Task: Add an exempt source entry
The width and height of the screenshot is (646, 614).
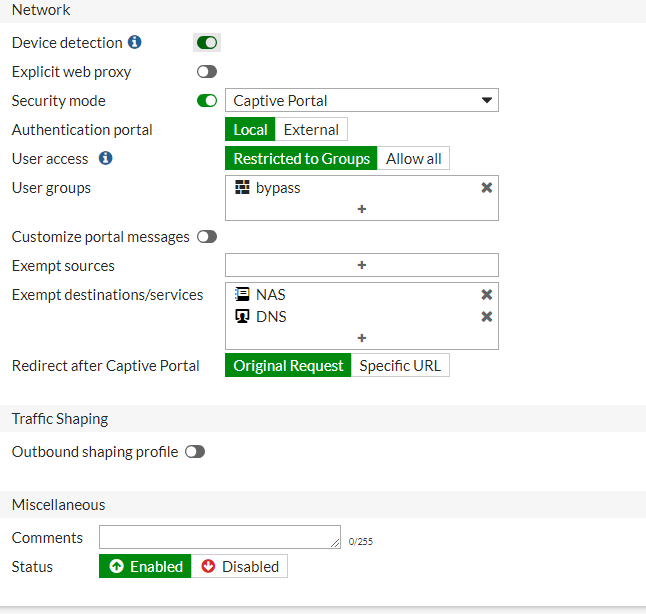Action: coord(362,265)
